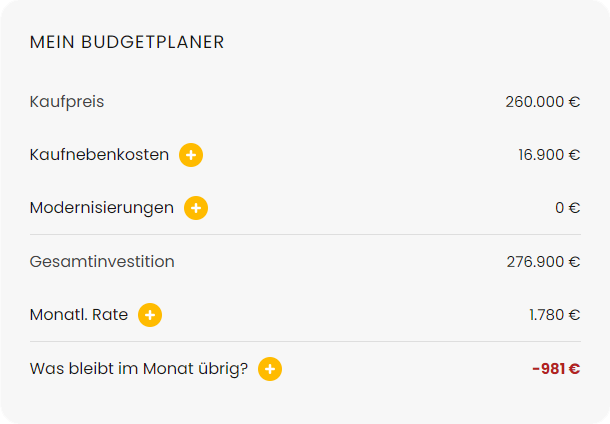Click the word MEIN in the heading
610x424 pixels.
click(51, 42)
